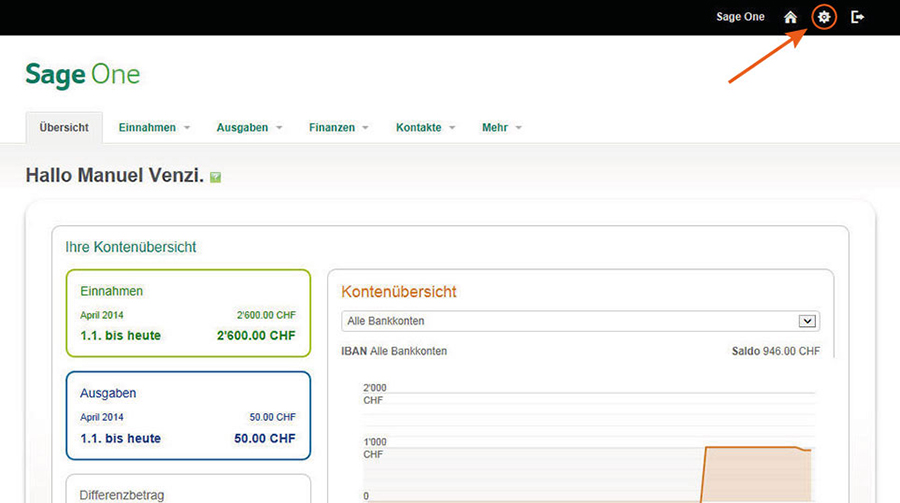Open the green help icon beside greeting

tap(215, 177)
